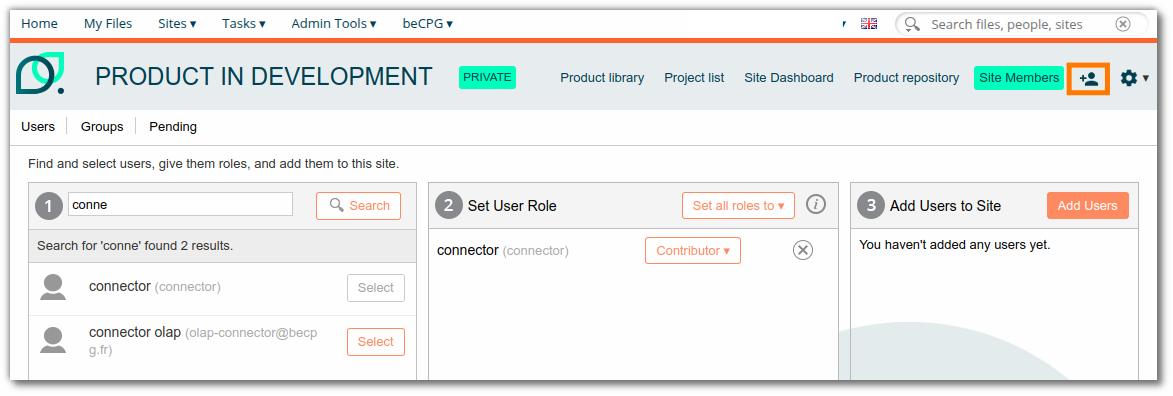This screenshot has width=1173, height=396.
Task: Click connector name in Set User Role
Action: pos(468,250)
